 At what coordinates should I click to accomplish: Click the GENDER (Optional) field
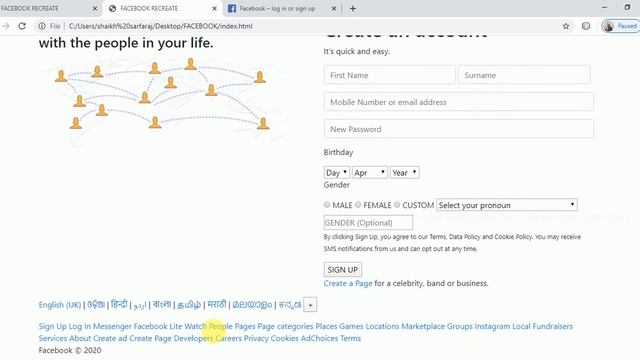[x=368, y=223]
